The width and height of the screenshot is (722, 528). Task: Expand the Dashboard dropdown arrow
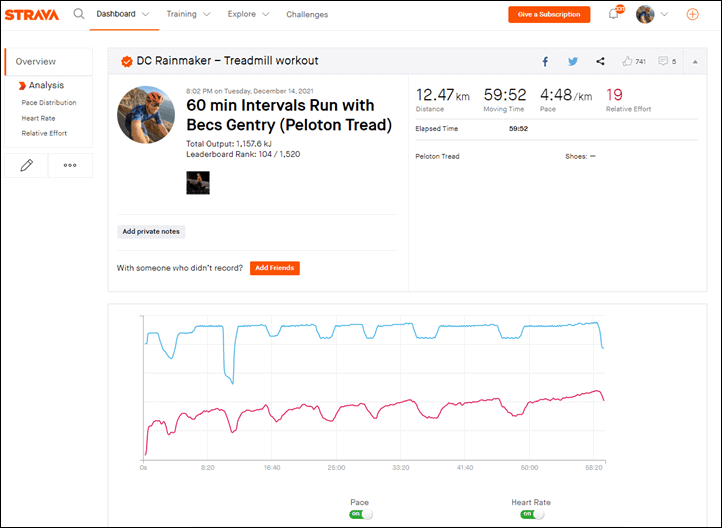pyautogui.click(x=146, y=14)
